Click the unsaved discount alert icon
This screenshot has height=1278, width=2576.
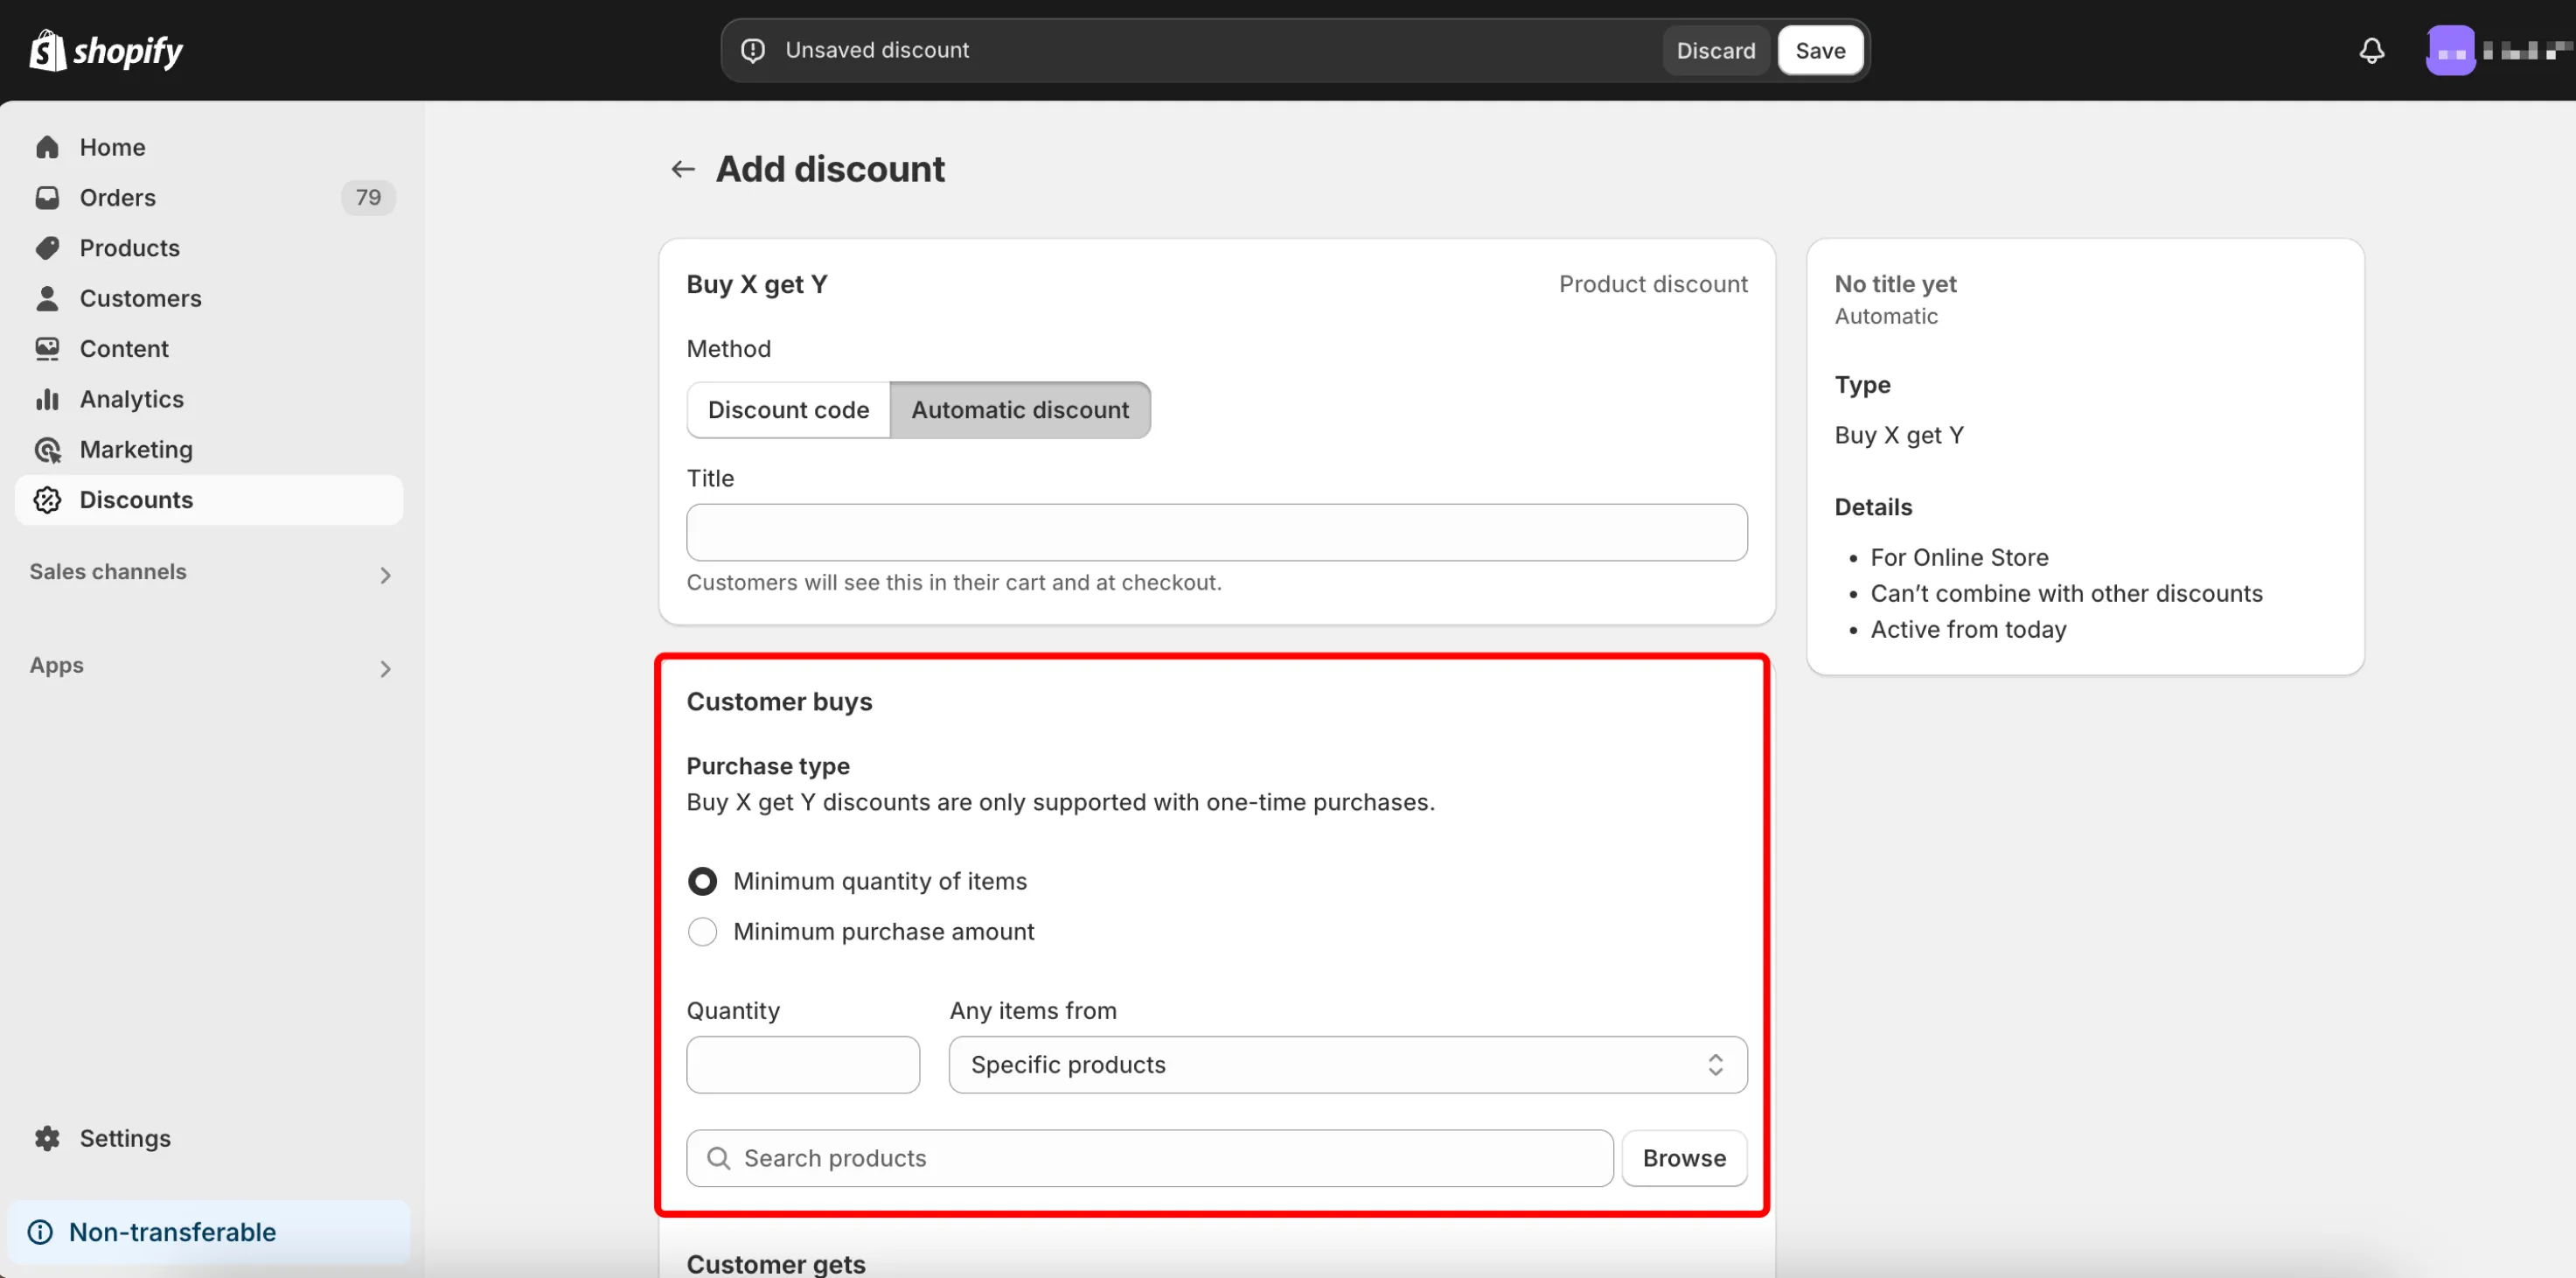pos(753,50)
